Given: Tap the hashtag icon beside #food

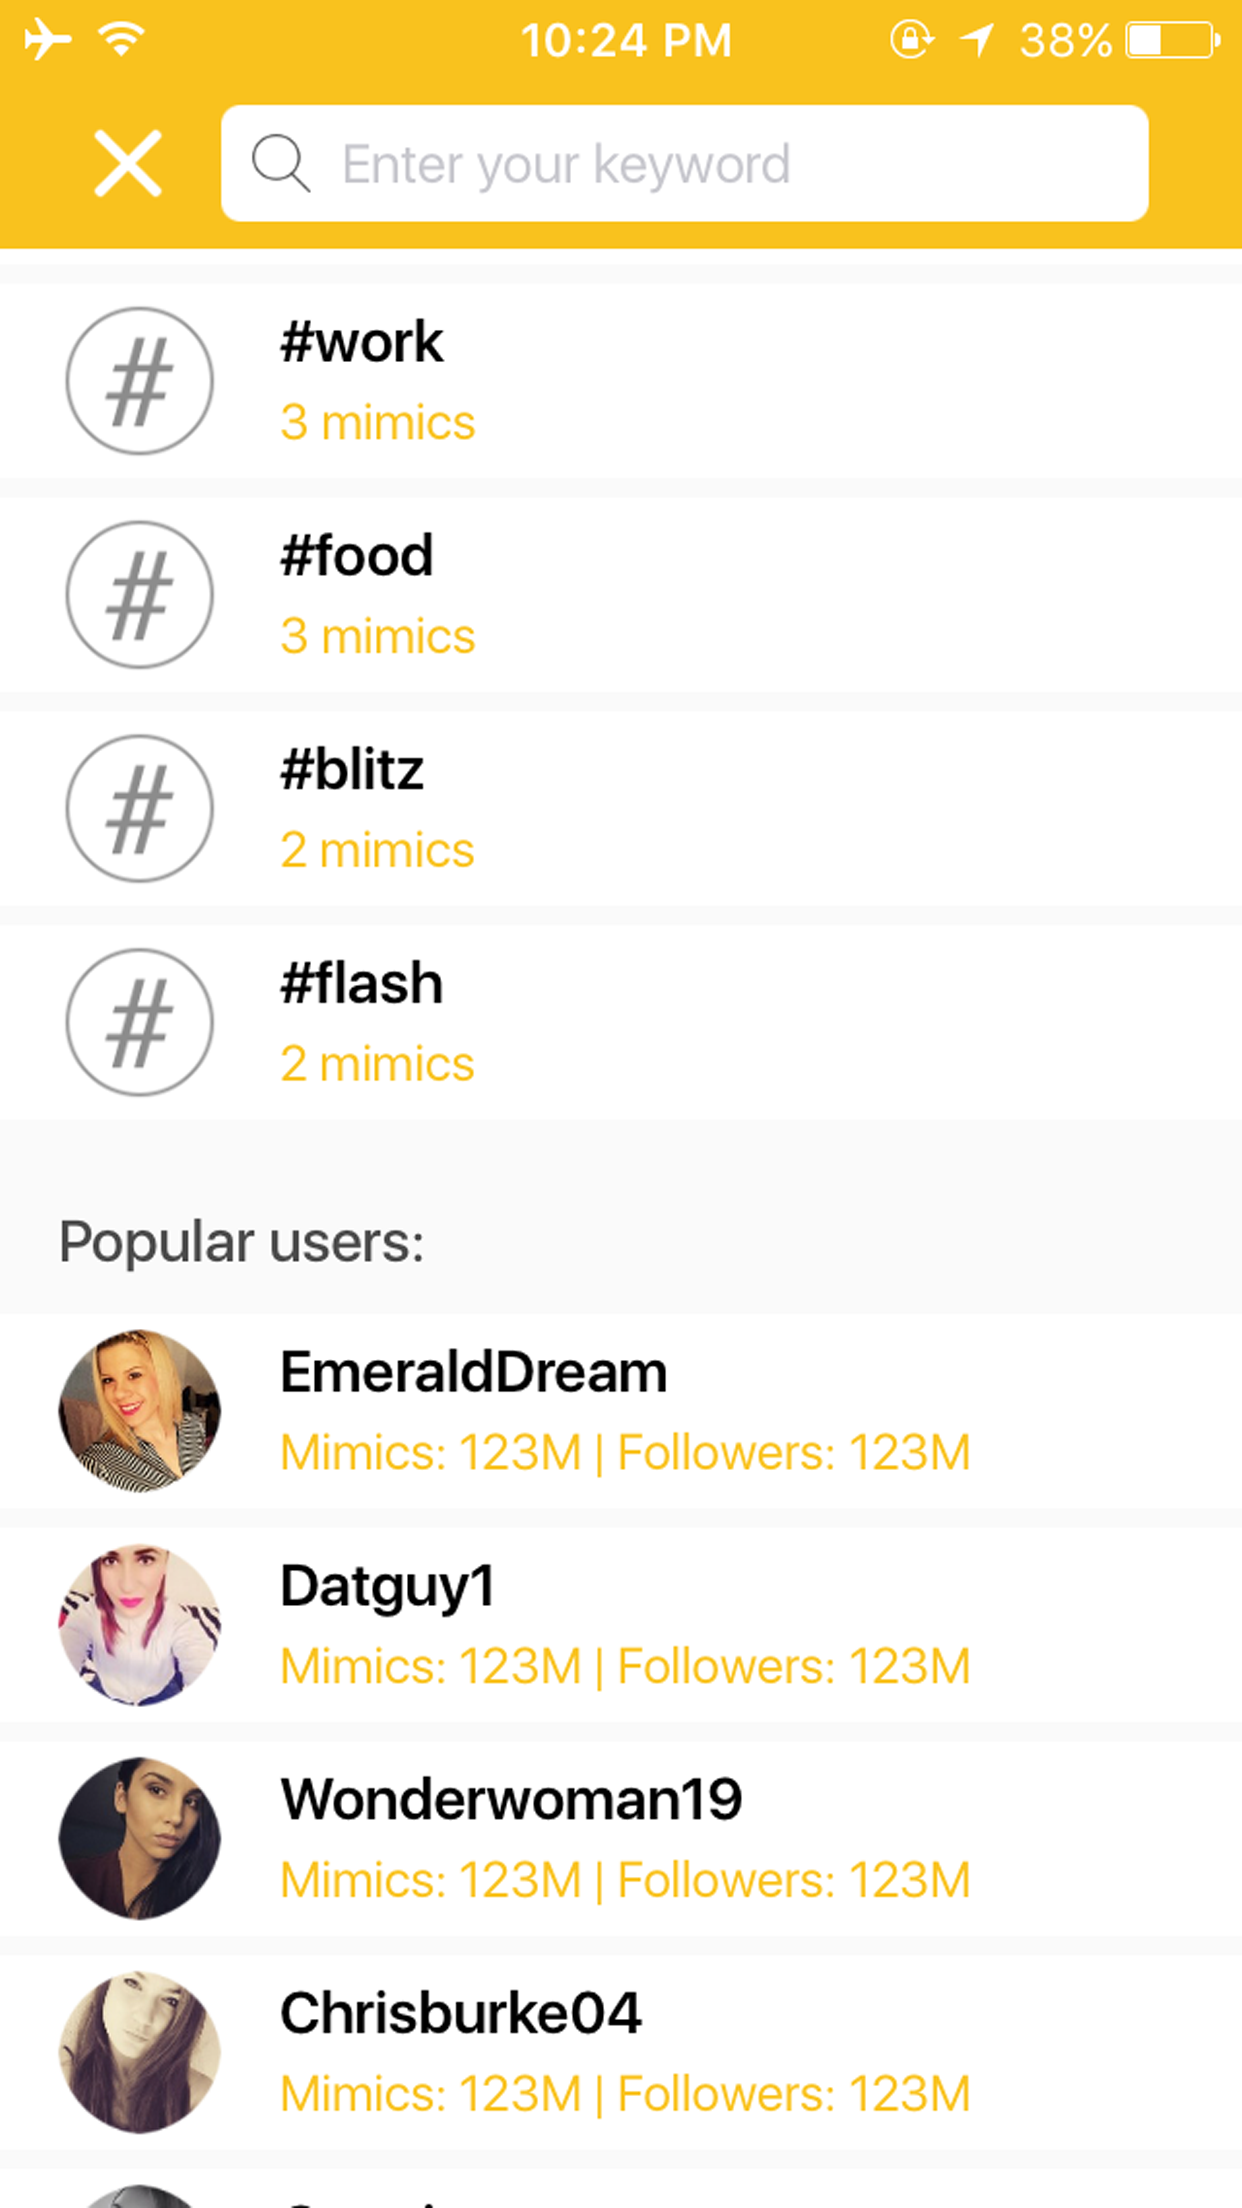Looking at the screenshot, I should pyautogui.click(x=139, y=595).
